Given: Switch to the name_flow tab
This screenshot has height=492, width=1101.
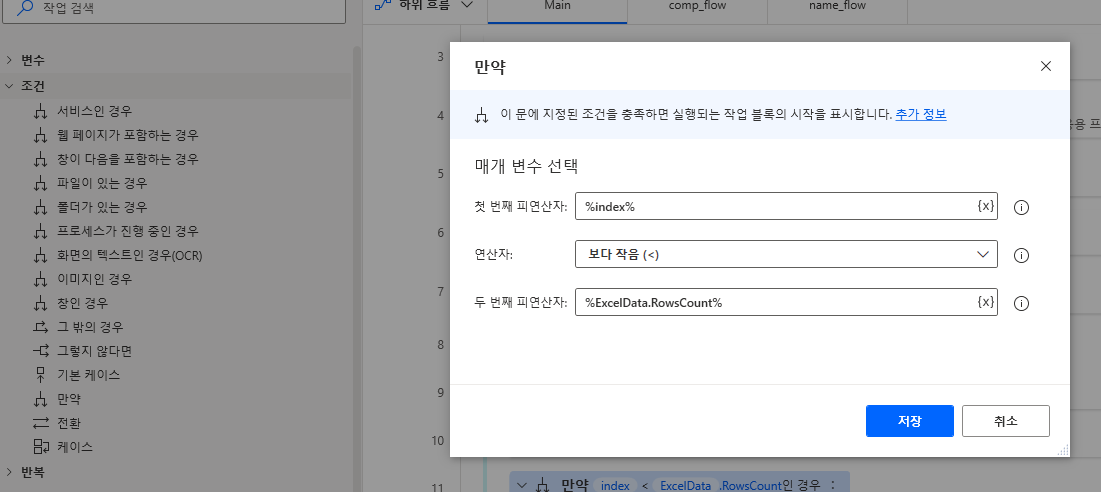Looking at the screenshot, I should click(x=837, y=7).
